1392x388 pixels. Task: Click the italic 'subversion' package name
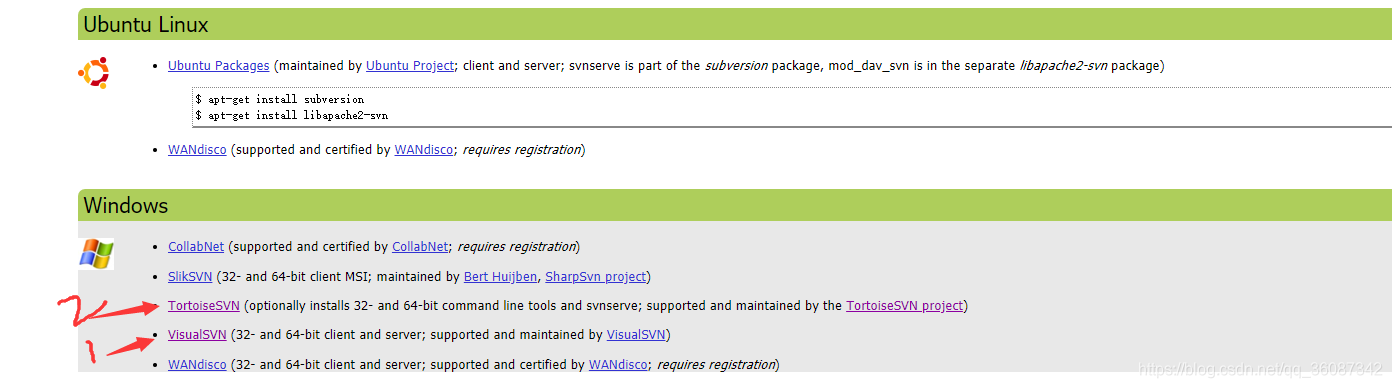click(736, 66)
